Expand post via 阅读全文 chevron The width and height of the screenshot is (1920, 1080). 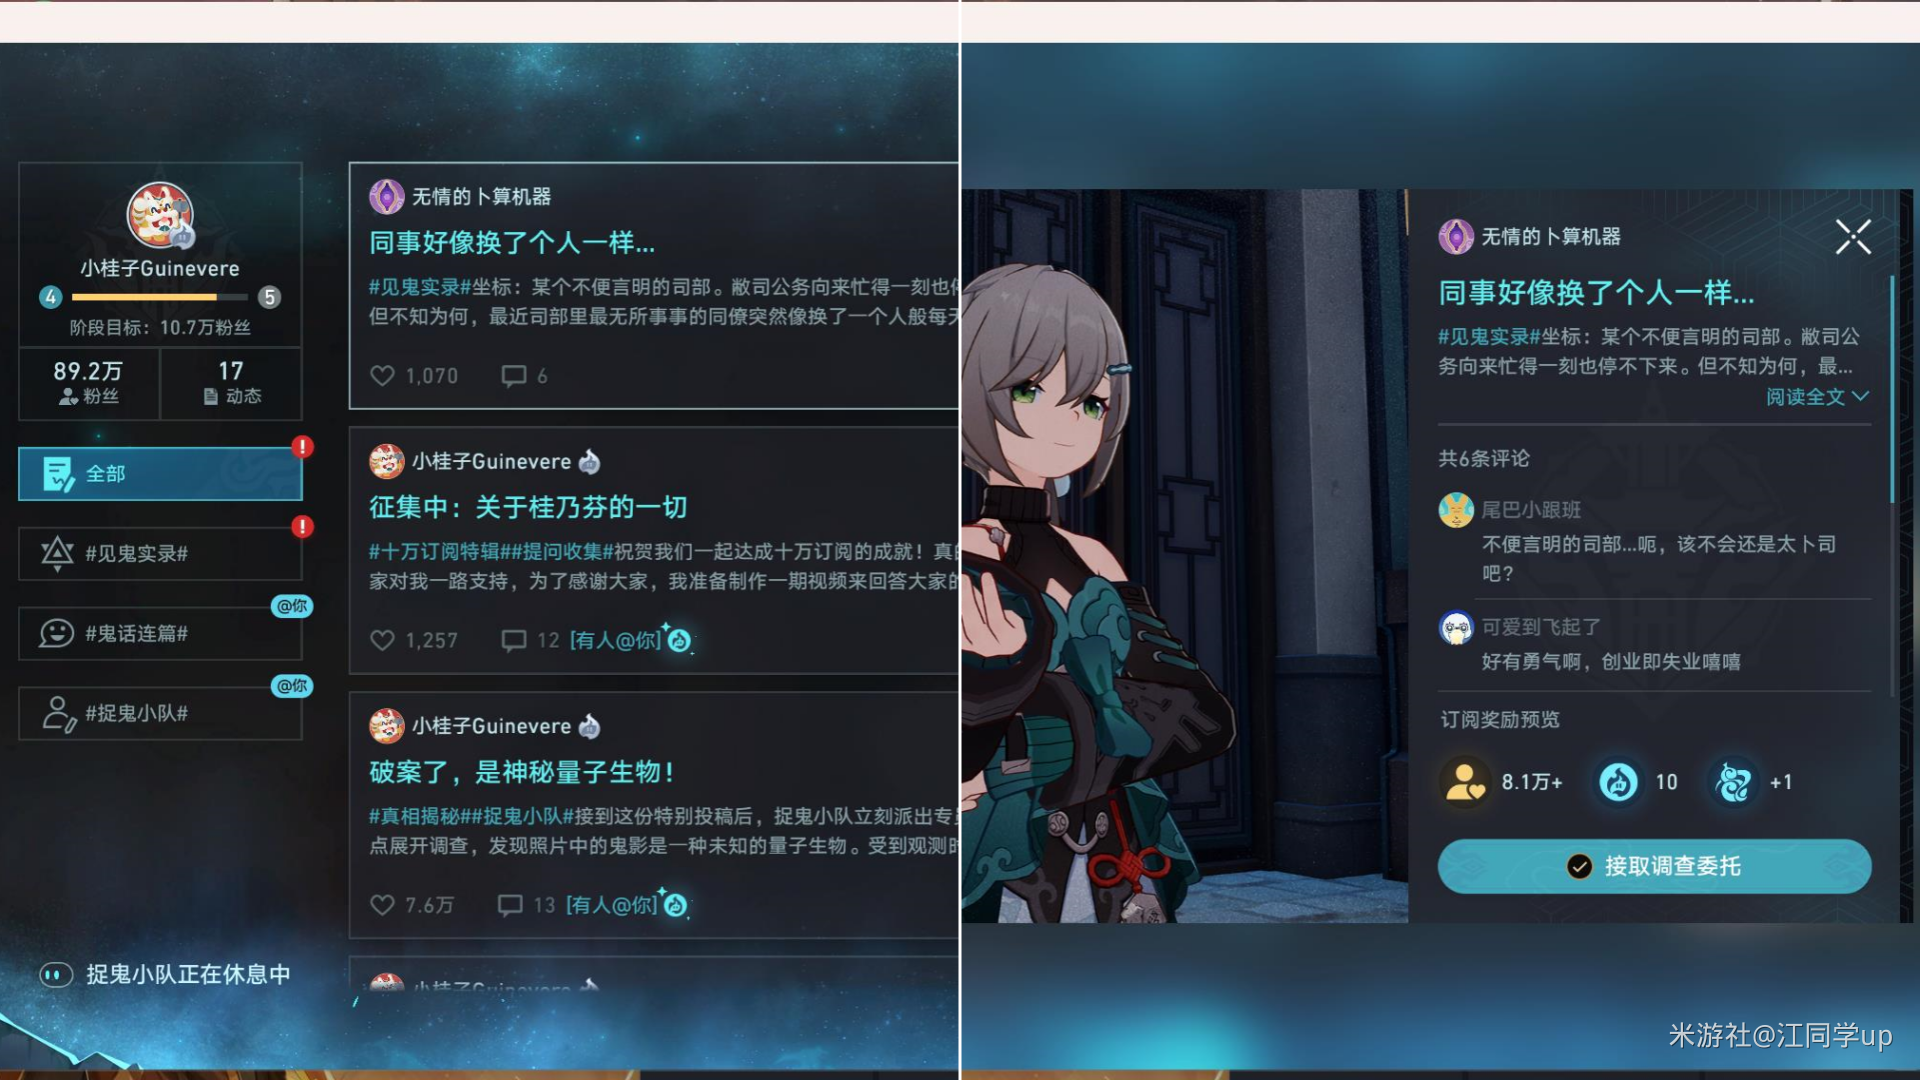[1860, 396]
